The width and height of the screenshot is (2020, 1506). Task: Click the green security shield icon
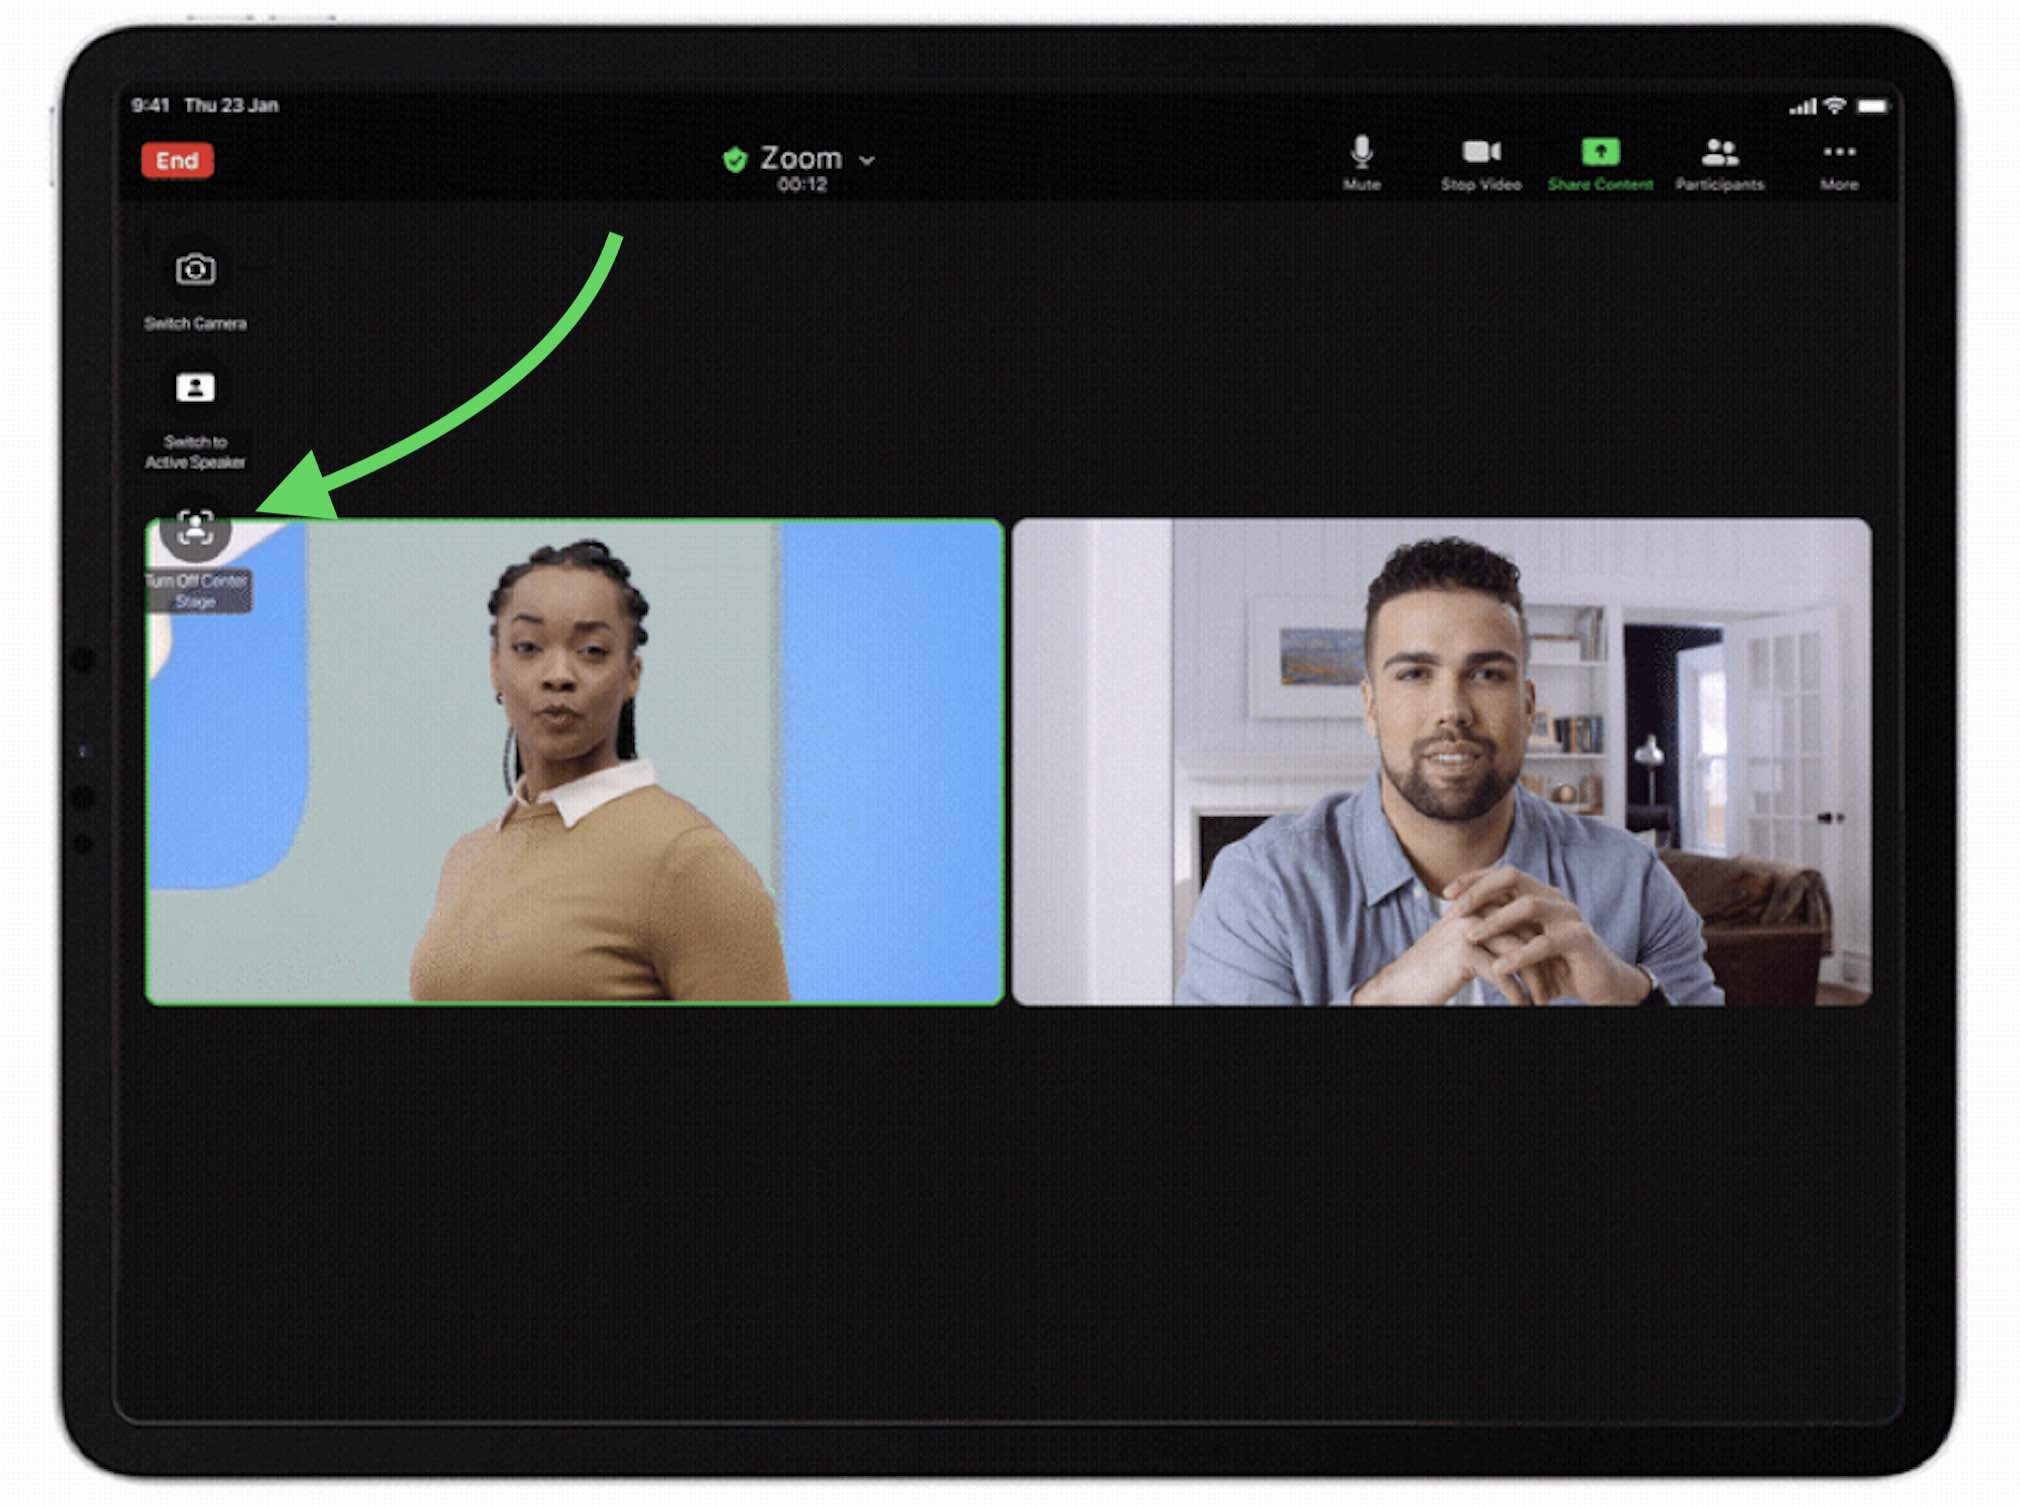tap(735, 159)
